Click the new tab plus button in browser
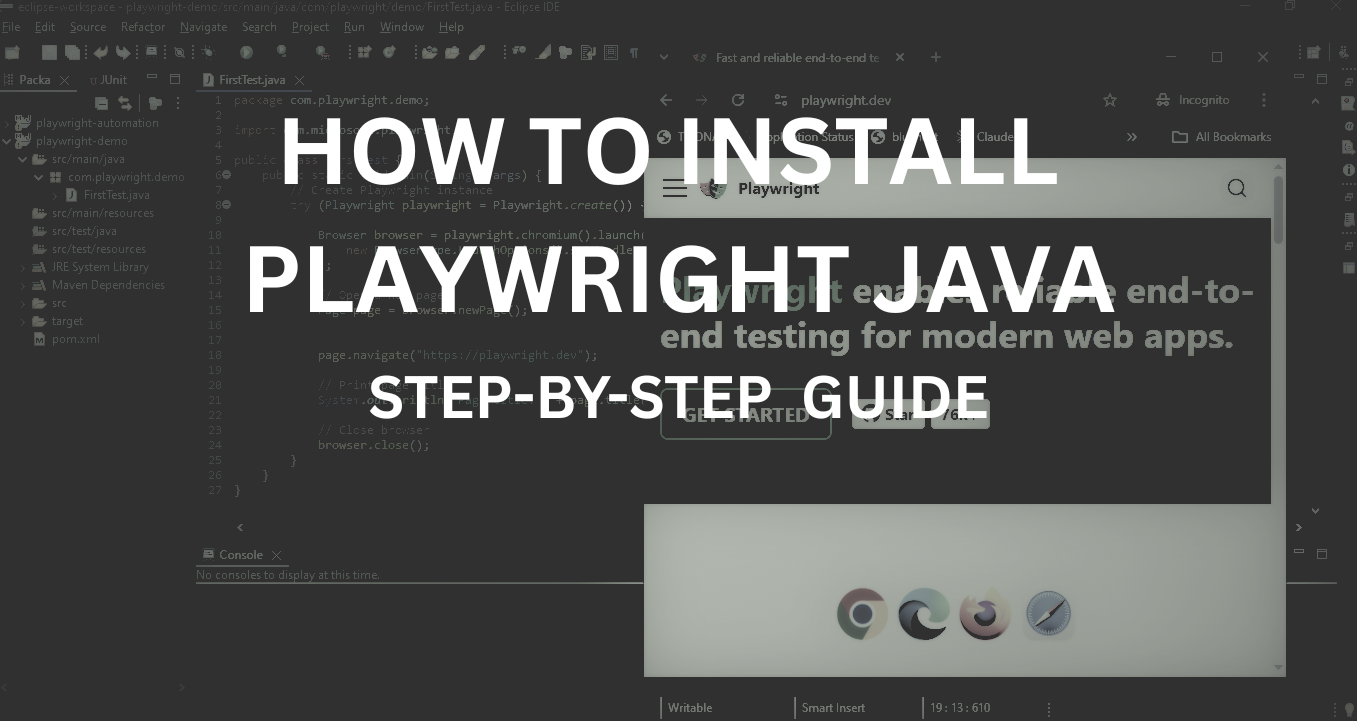This screenshot has width=1357, height=721. (x=936, y=57)
